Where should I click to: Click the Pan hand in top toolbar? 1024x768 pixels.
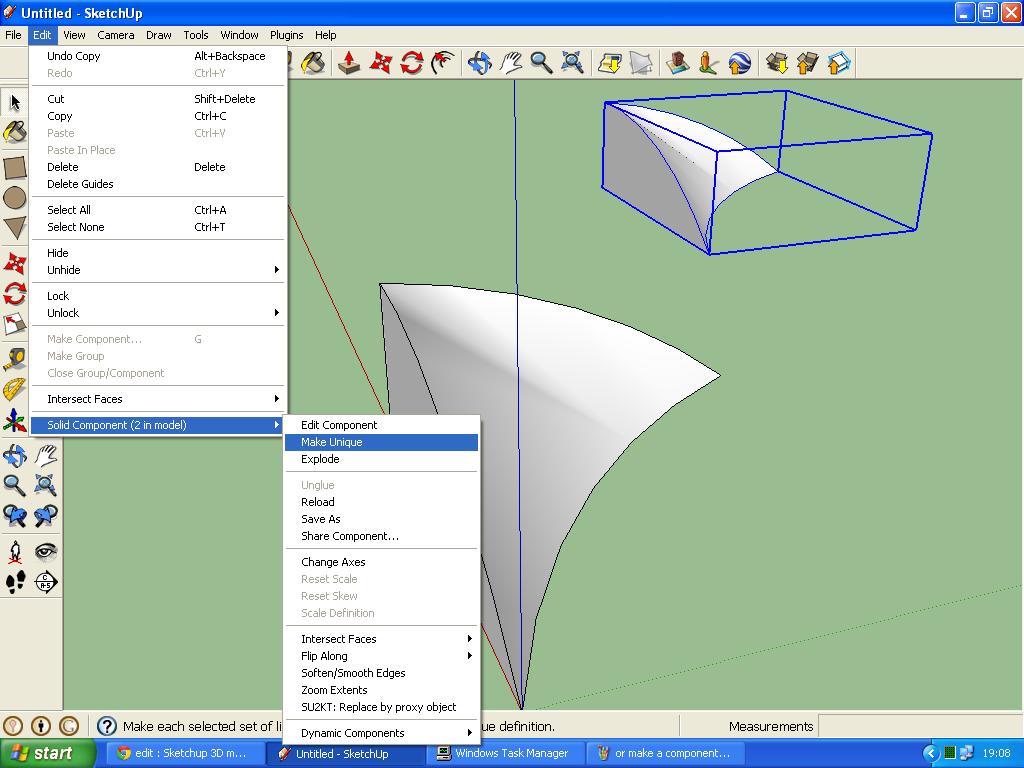click(x=511, y=63)
